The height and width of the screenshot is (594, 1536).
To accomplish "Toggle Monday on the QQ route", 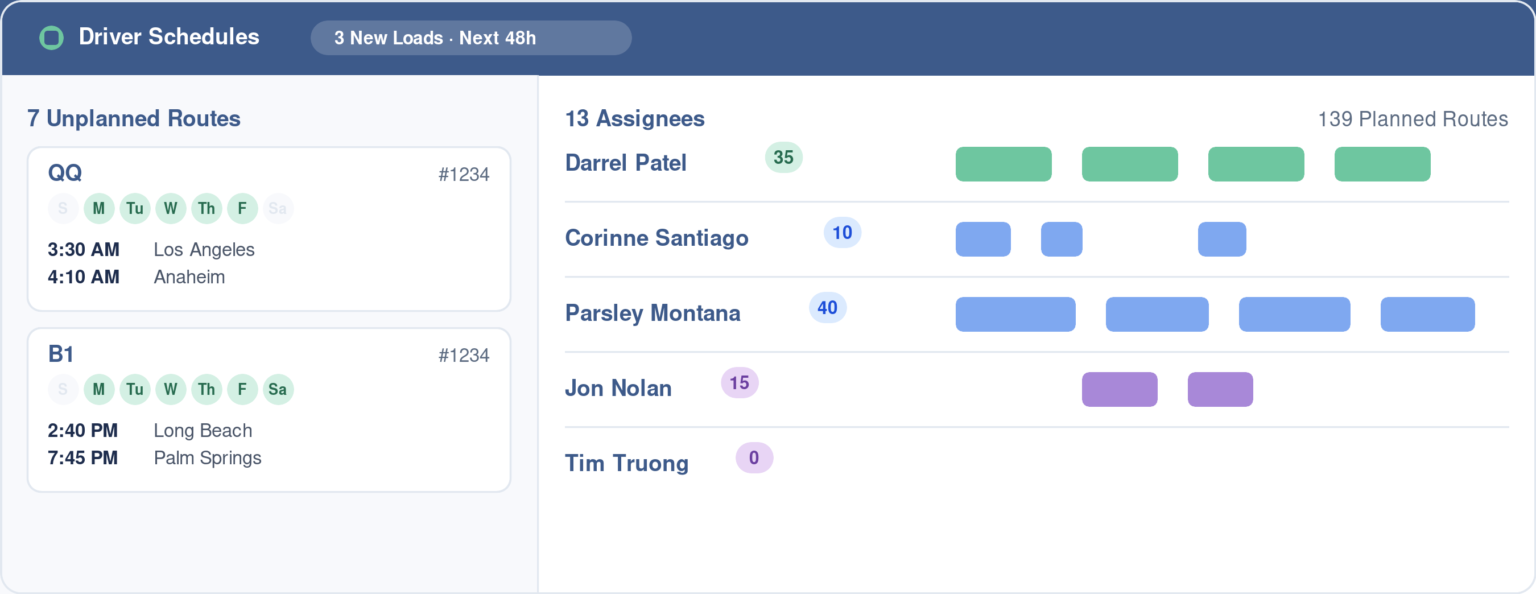I will tap(99, 209).
